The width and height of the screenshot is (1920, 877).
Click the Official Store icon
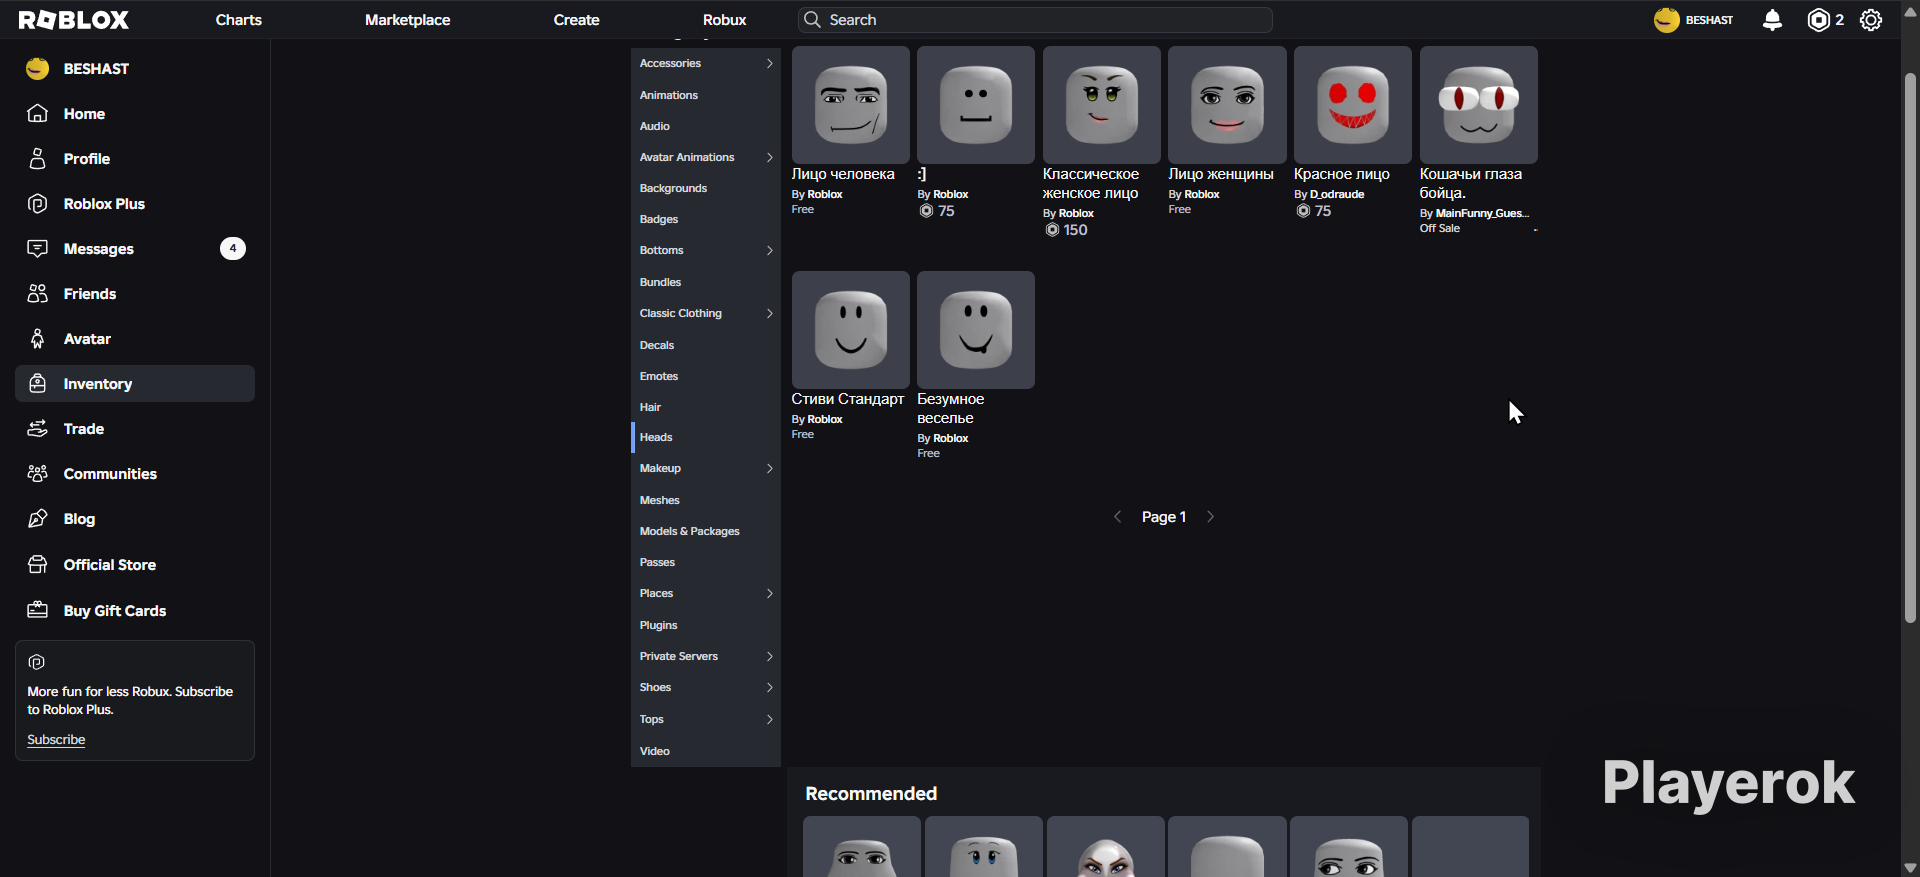(38, 565)
